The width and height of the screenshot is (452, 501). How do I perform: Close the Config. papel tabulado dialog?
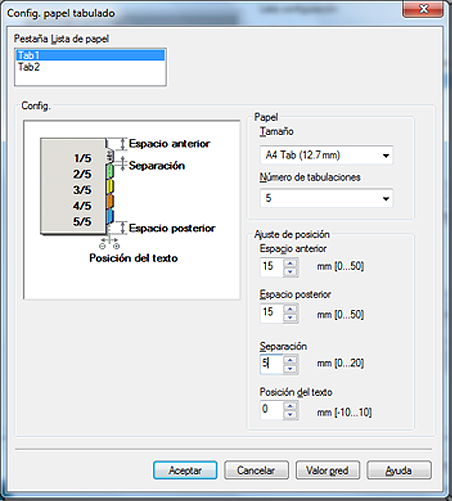click(423, 9)
